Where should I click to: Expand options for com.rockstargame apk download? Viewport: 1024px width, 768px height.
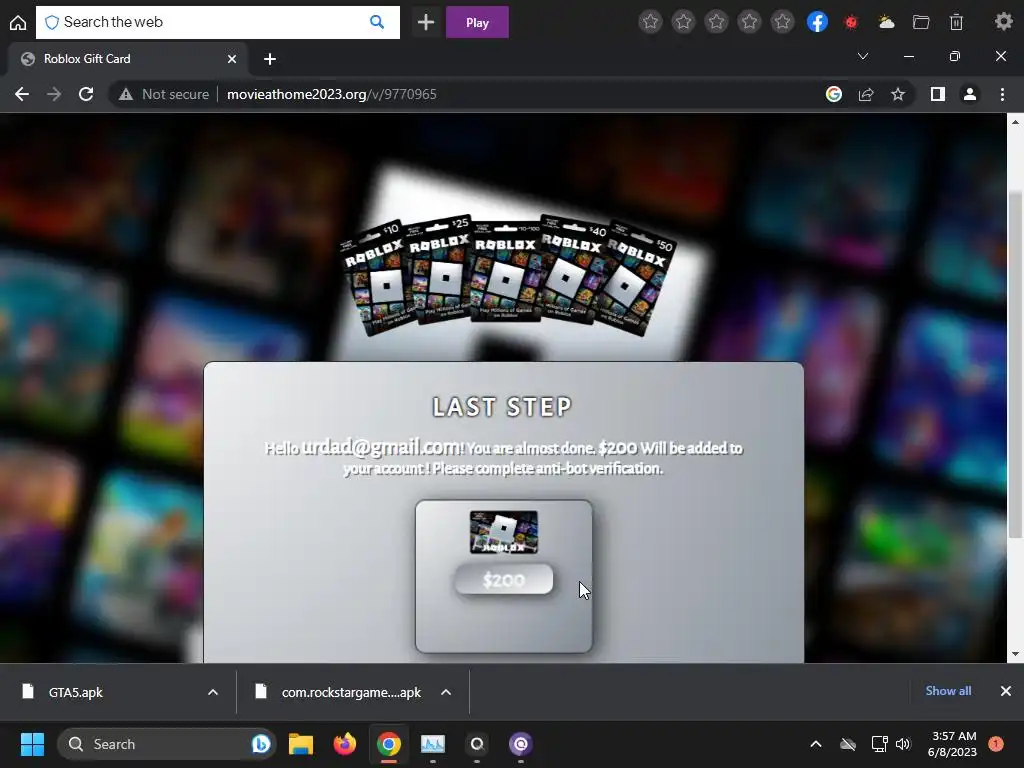pyautogui.click(x=446, y=692)
